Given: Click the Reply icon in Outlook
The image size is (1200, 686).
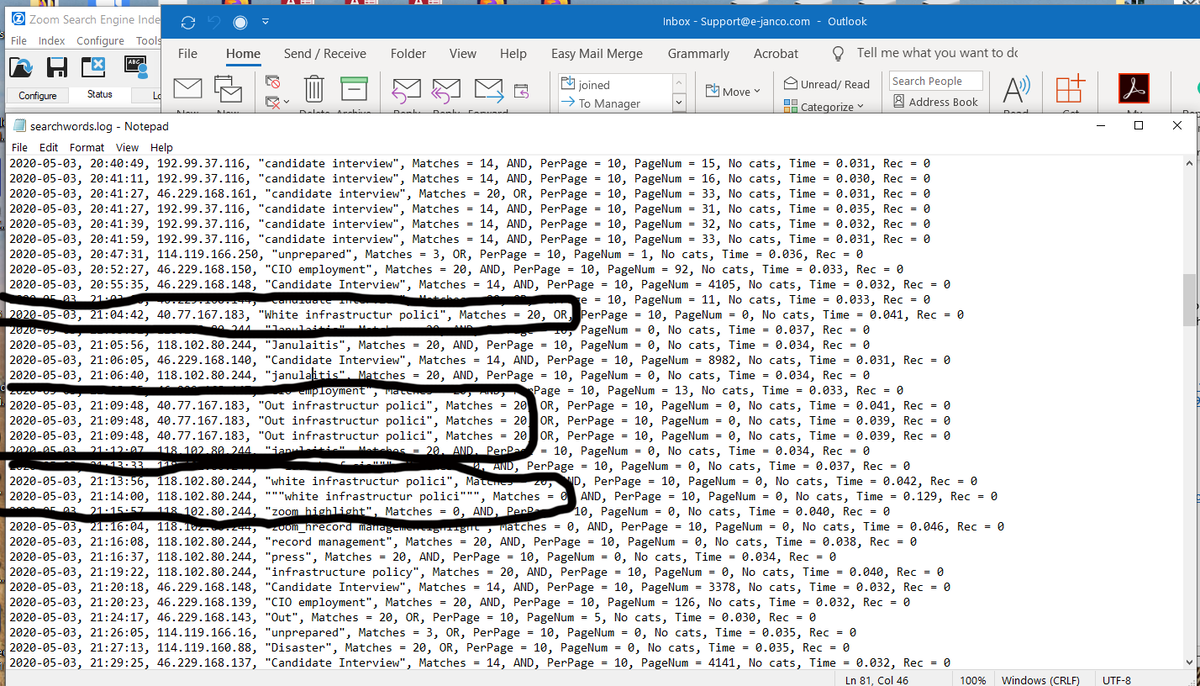Looking at the screenshot, I should 405,92.
